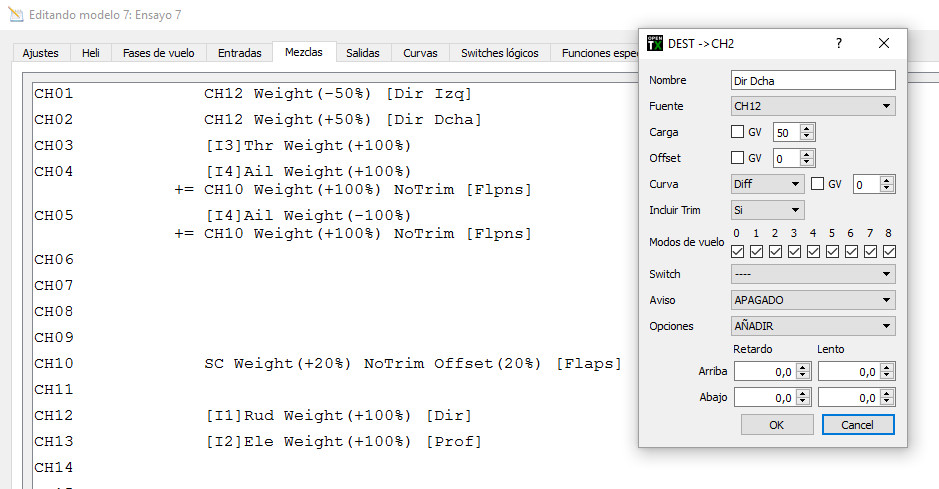Enable the GV checkbox for Carga

(738, 132)
